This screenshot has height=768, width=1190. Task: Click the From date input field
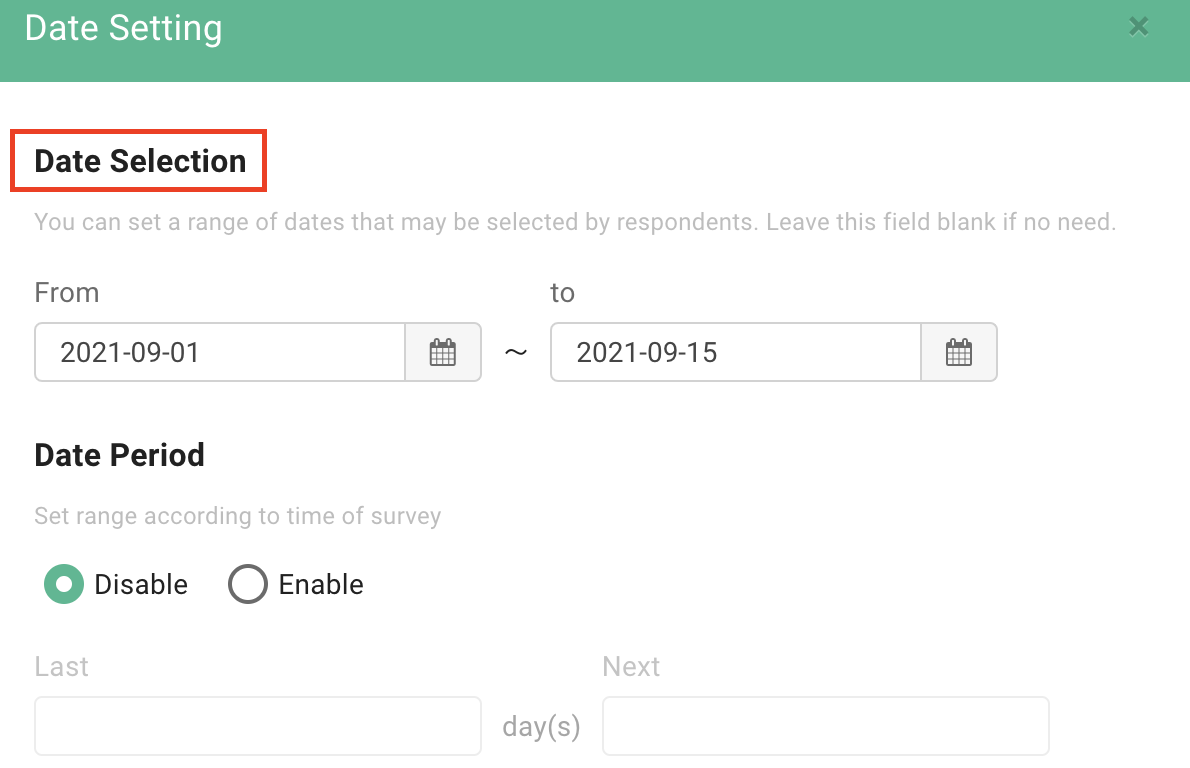coord(220,352)
